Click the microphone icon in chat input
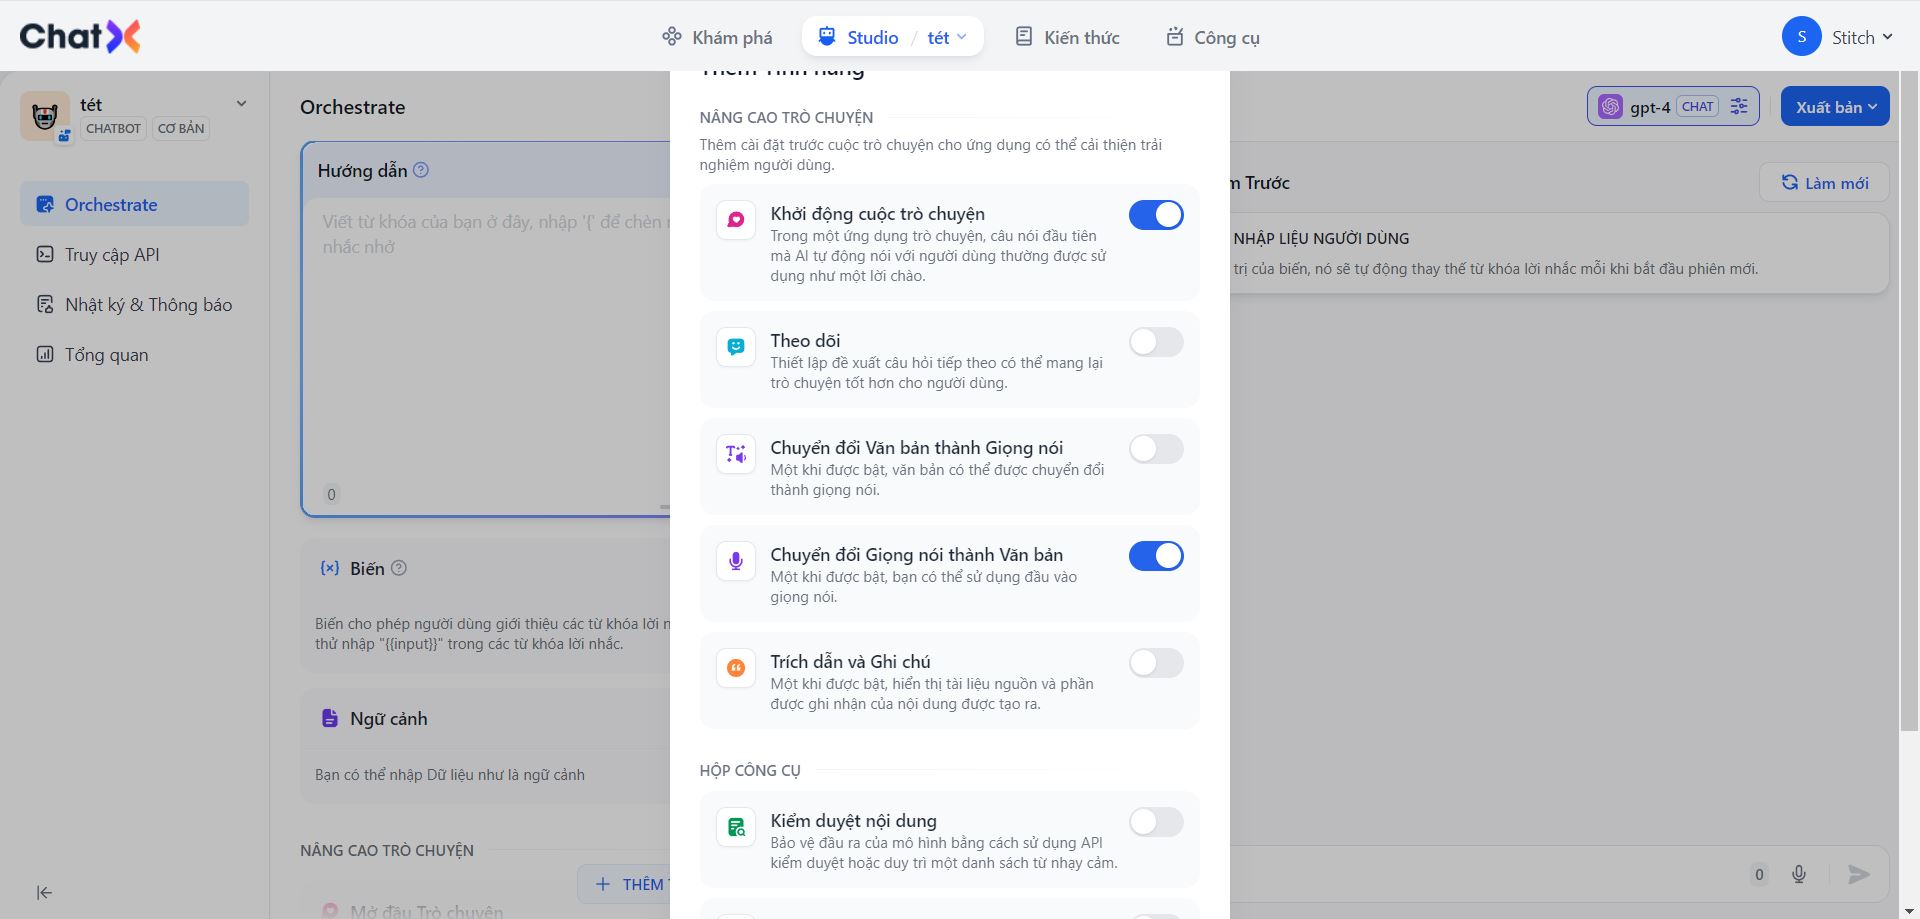Image resolution: width=1920 pixels, height=919 pixels. coord(1798,874)
